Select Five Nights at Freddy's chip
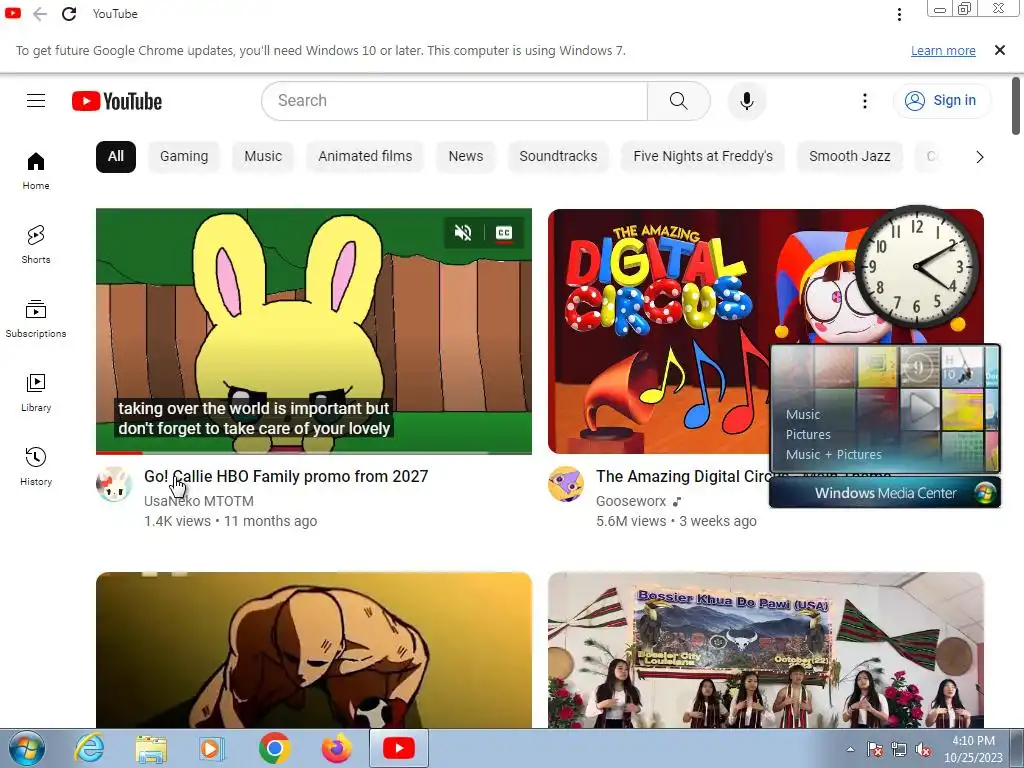The height and width of the screenshot is (768, 1024). coord(703,157)
